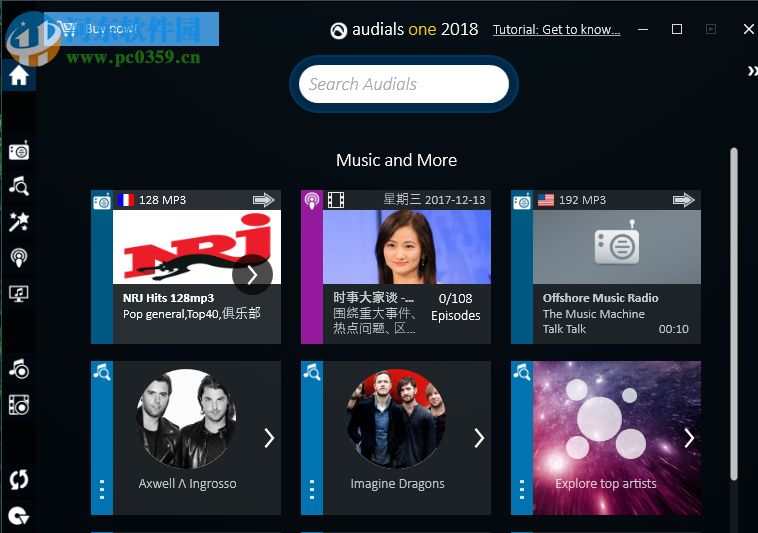Click chevron on Imagine Dragons card
The image size is (758, 533).
[479, 438]
